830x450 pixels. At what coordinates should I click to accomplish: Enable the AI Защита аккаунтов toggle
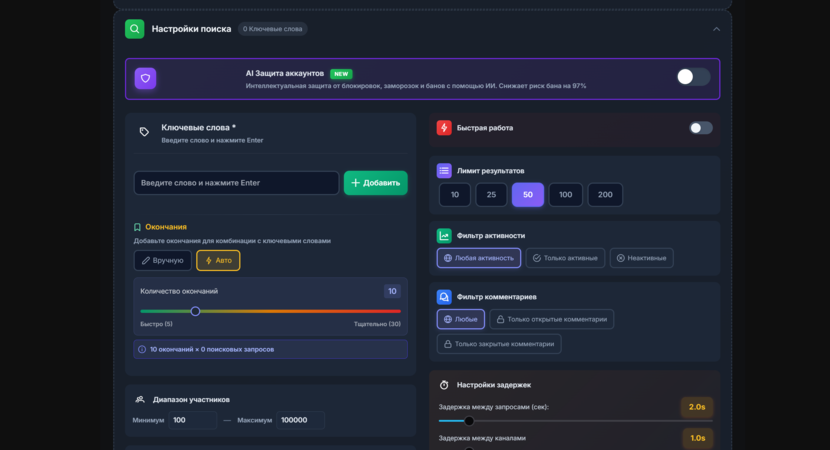pos(693,77)
